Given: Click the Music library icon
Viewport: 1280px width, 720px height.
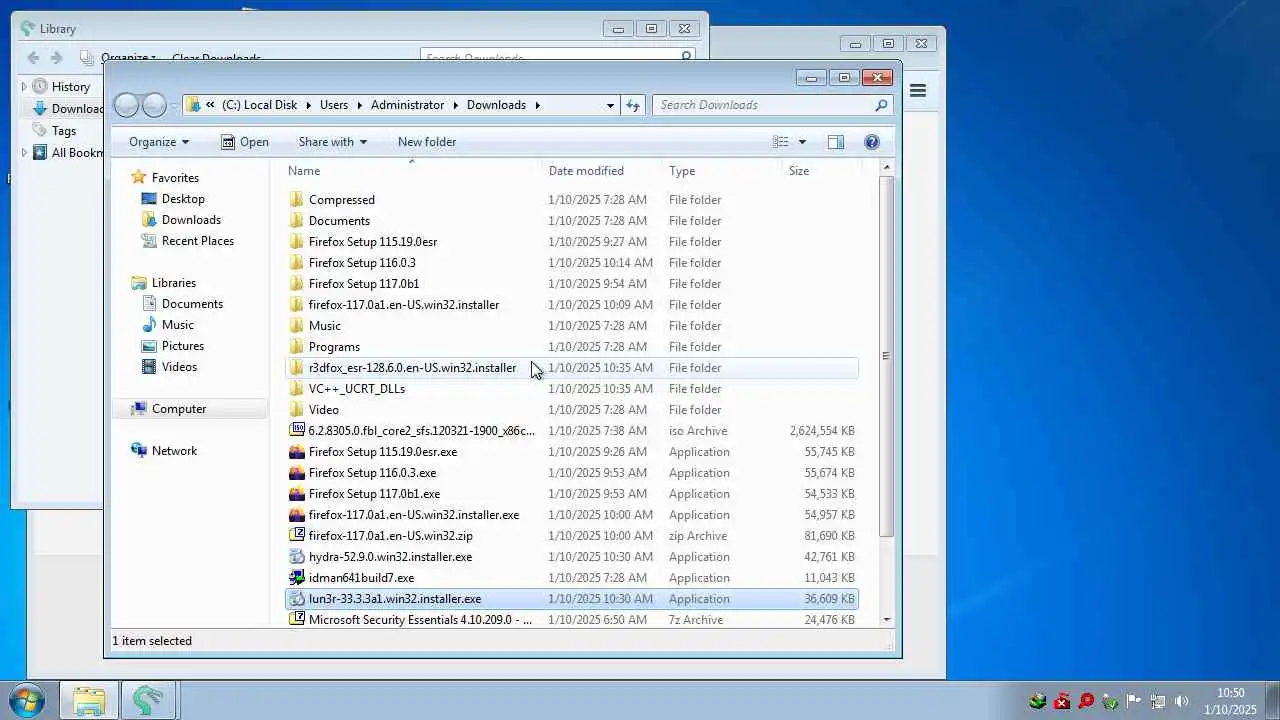Looking at the screenshot, I should pyautogui.click(x=149, y=325).
